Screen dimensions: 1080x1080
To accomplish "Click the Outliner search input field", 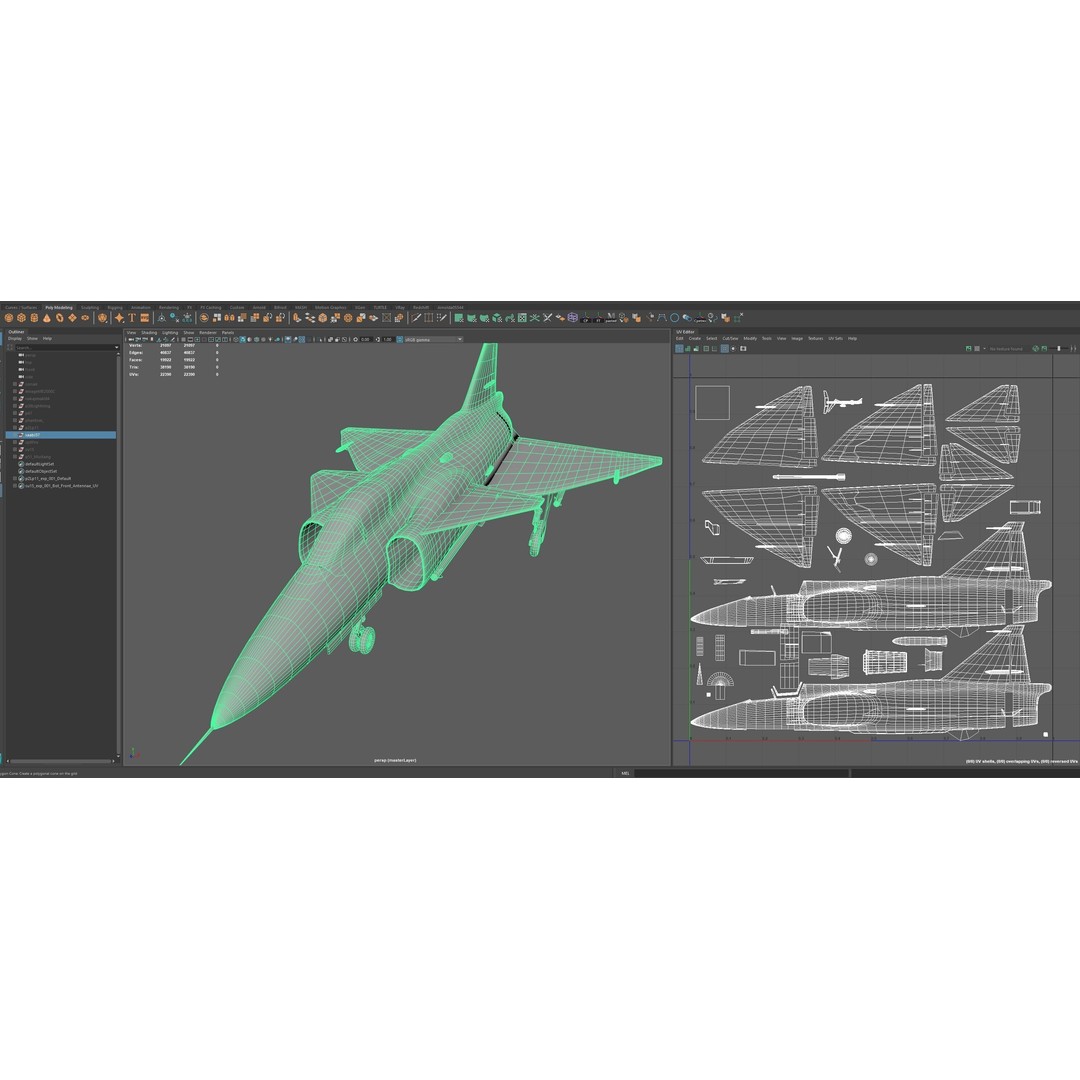I will tap(65, 347).
